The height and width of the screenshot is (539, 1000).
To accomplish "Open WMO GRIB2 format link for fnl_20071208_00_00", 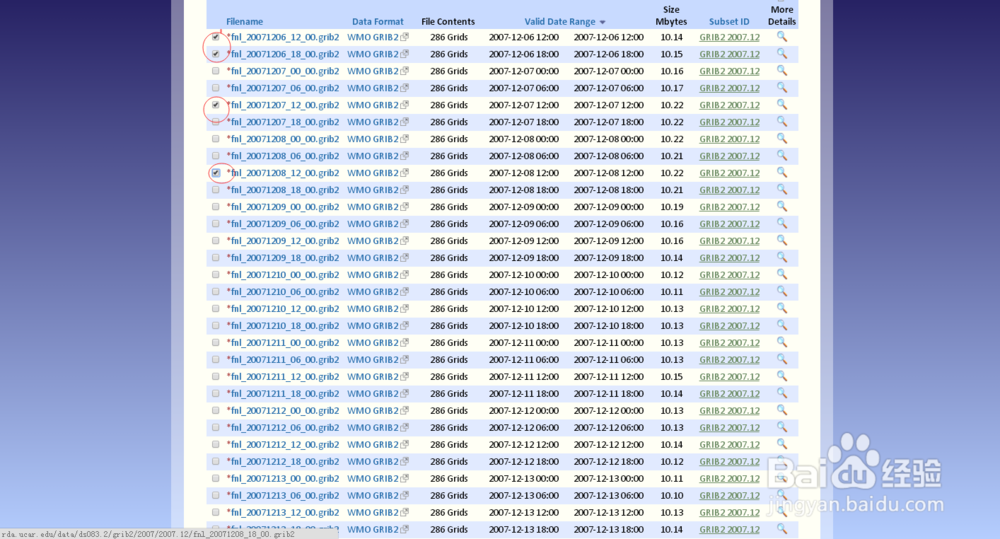I will 372,138.
